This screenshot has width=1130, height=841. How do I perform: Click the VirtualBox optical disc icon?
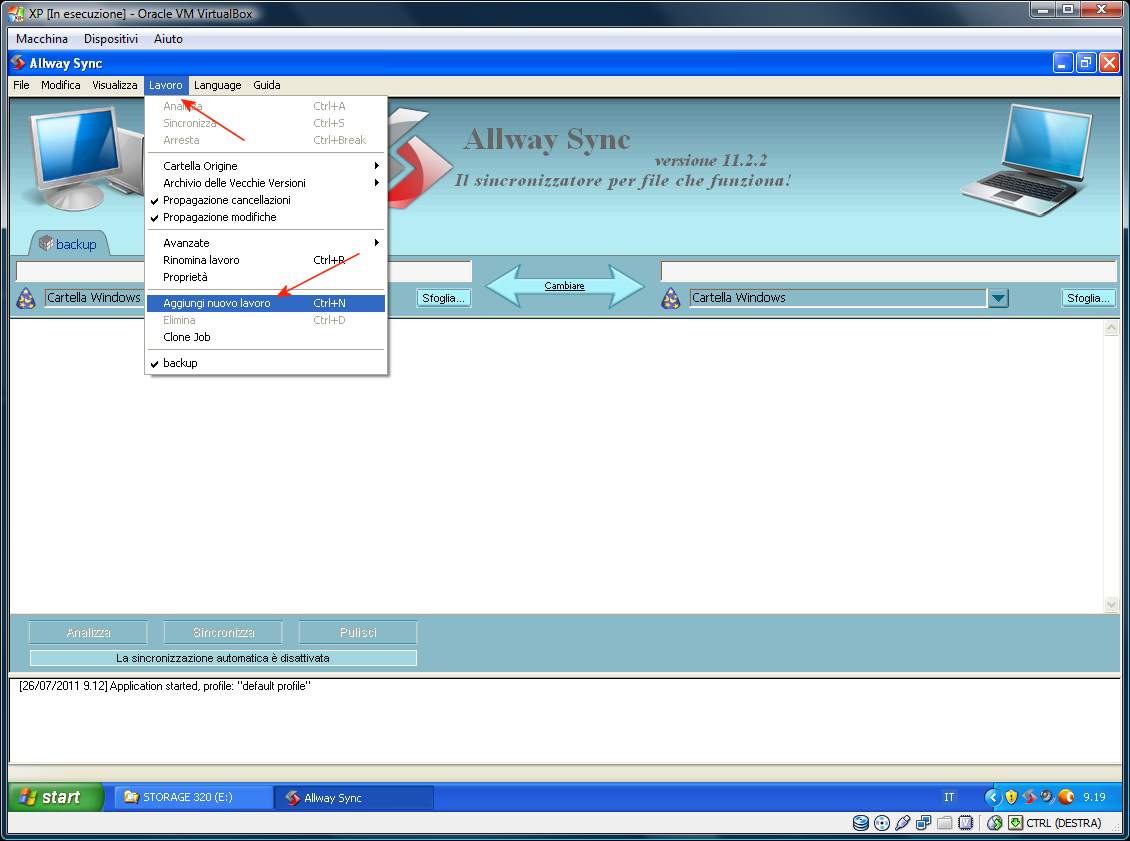[881, 823]
